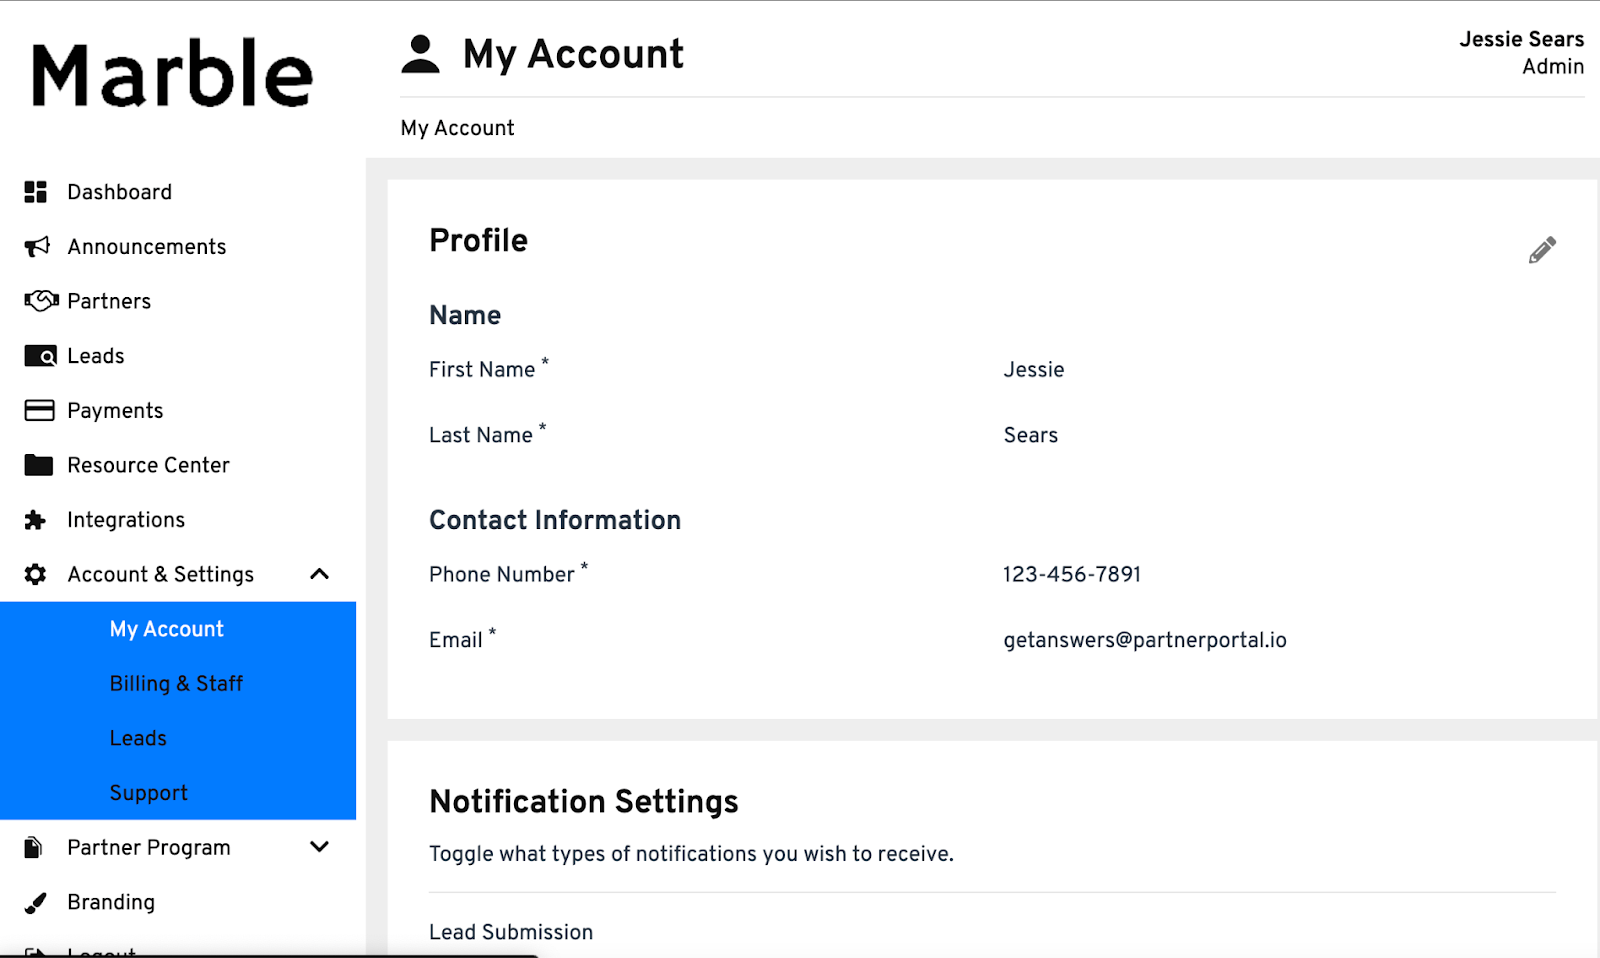Click the Resource Center folder icon
Viewport: 1600px width, 958px height.
click(x=39, y=465)
